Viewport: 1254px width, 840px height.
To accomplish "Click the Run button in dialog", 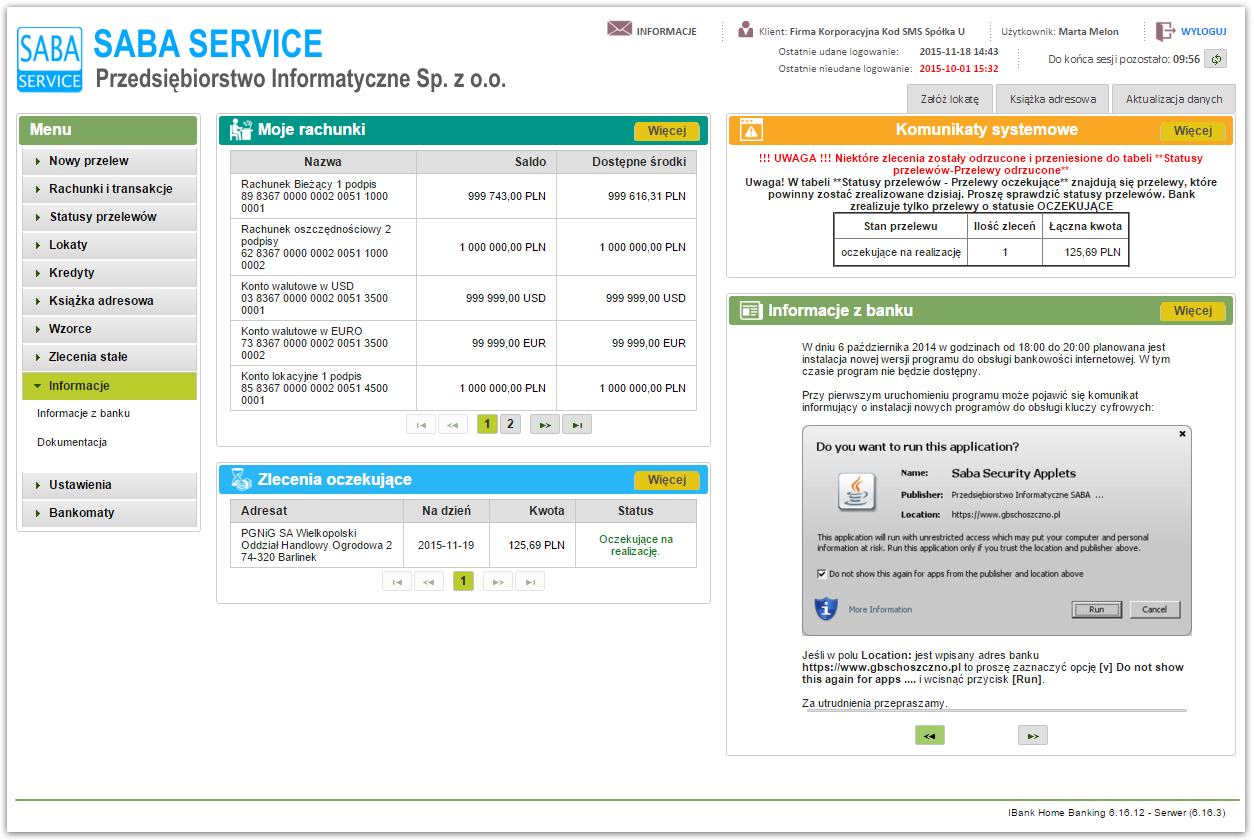I will pos(1097,609).
